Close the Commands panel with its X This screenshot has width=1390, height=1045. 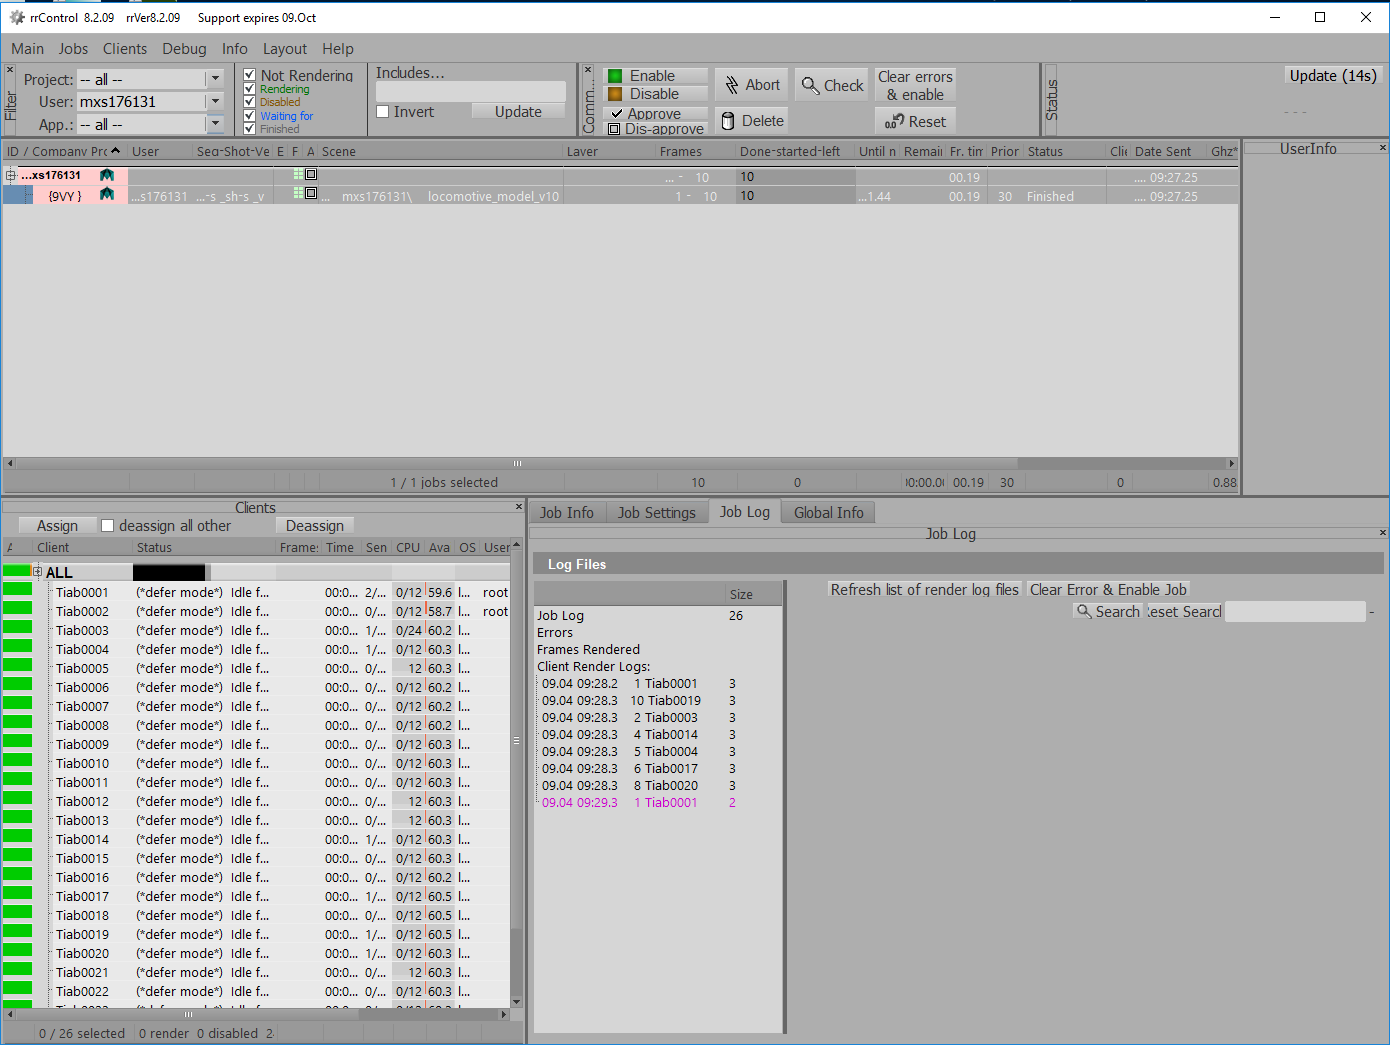588,70
